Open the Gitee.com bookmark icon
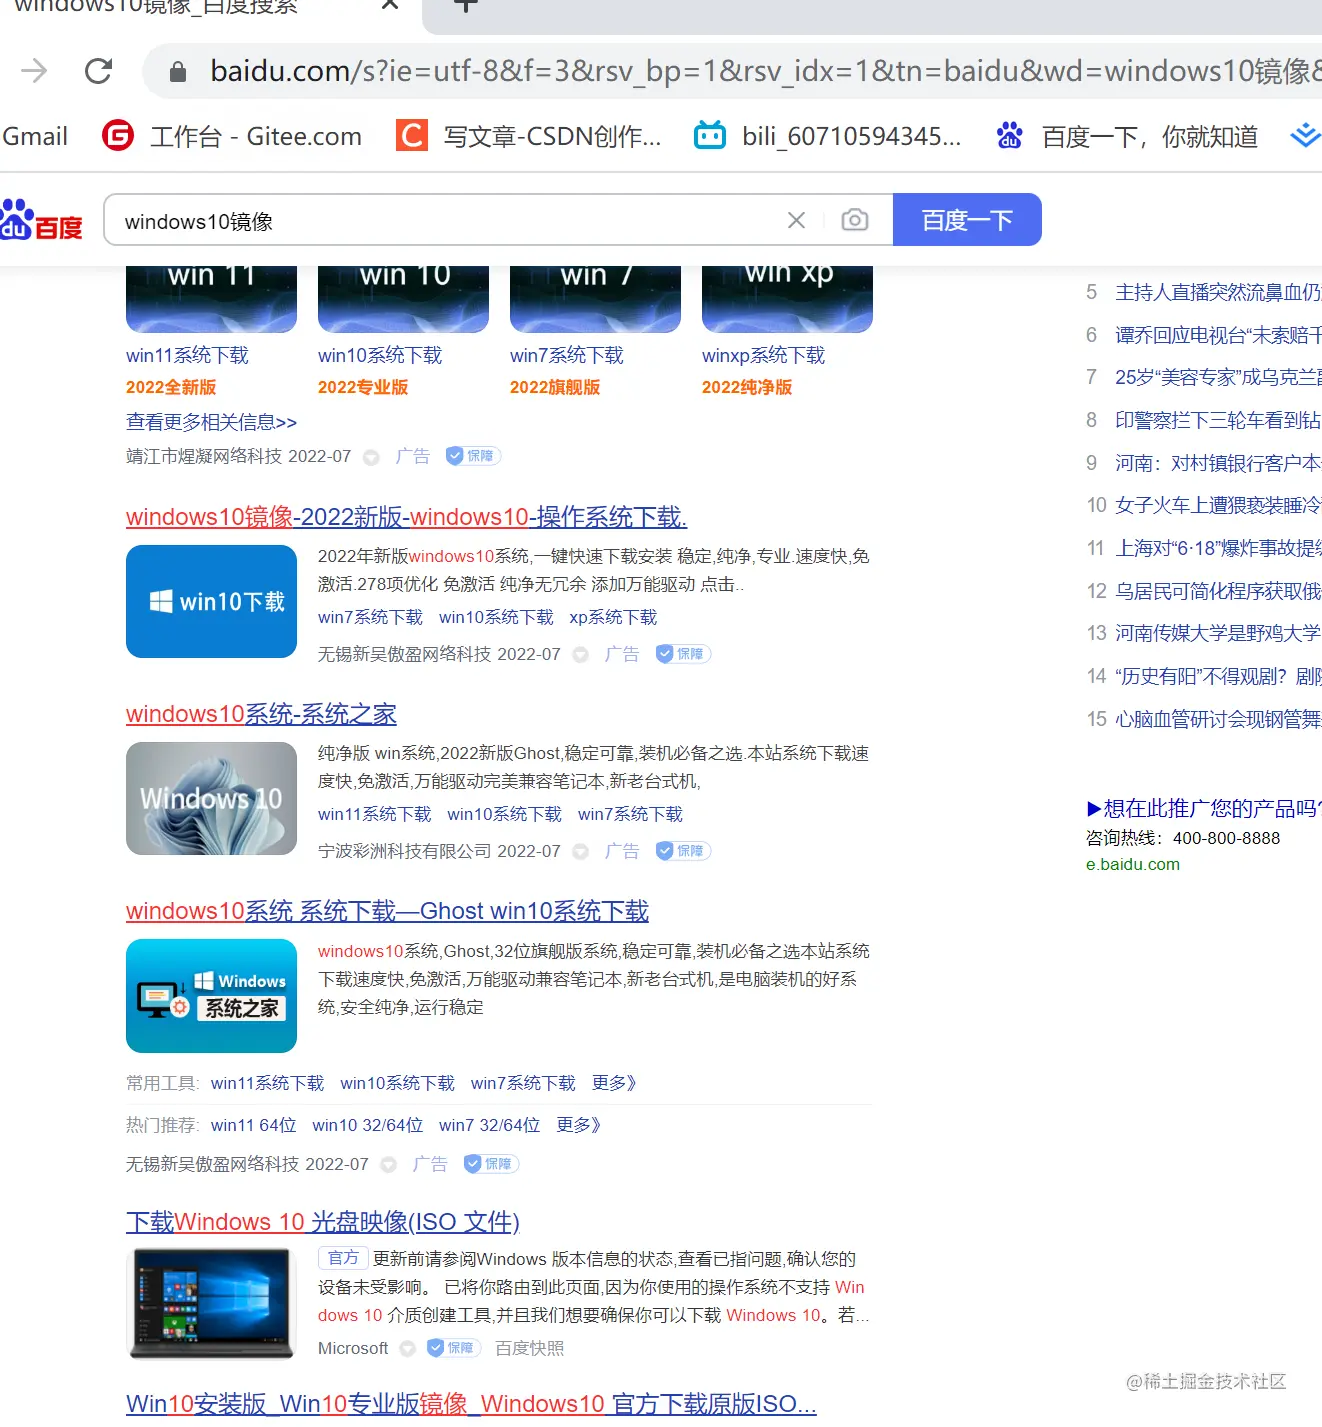This screenshot has height=1427, width=1322. (x=118, y=135)
